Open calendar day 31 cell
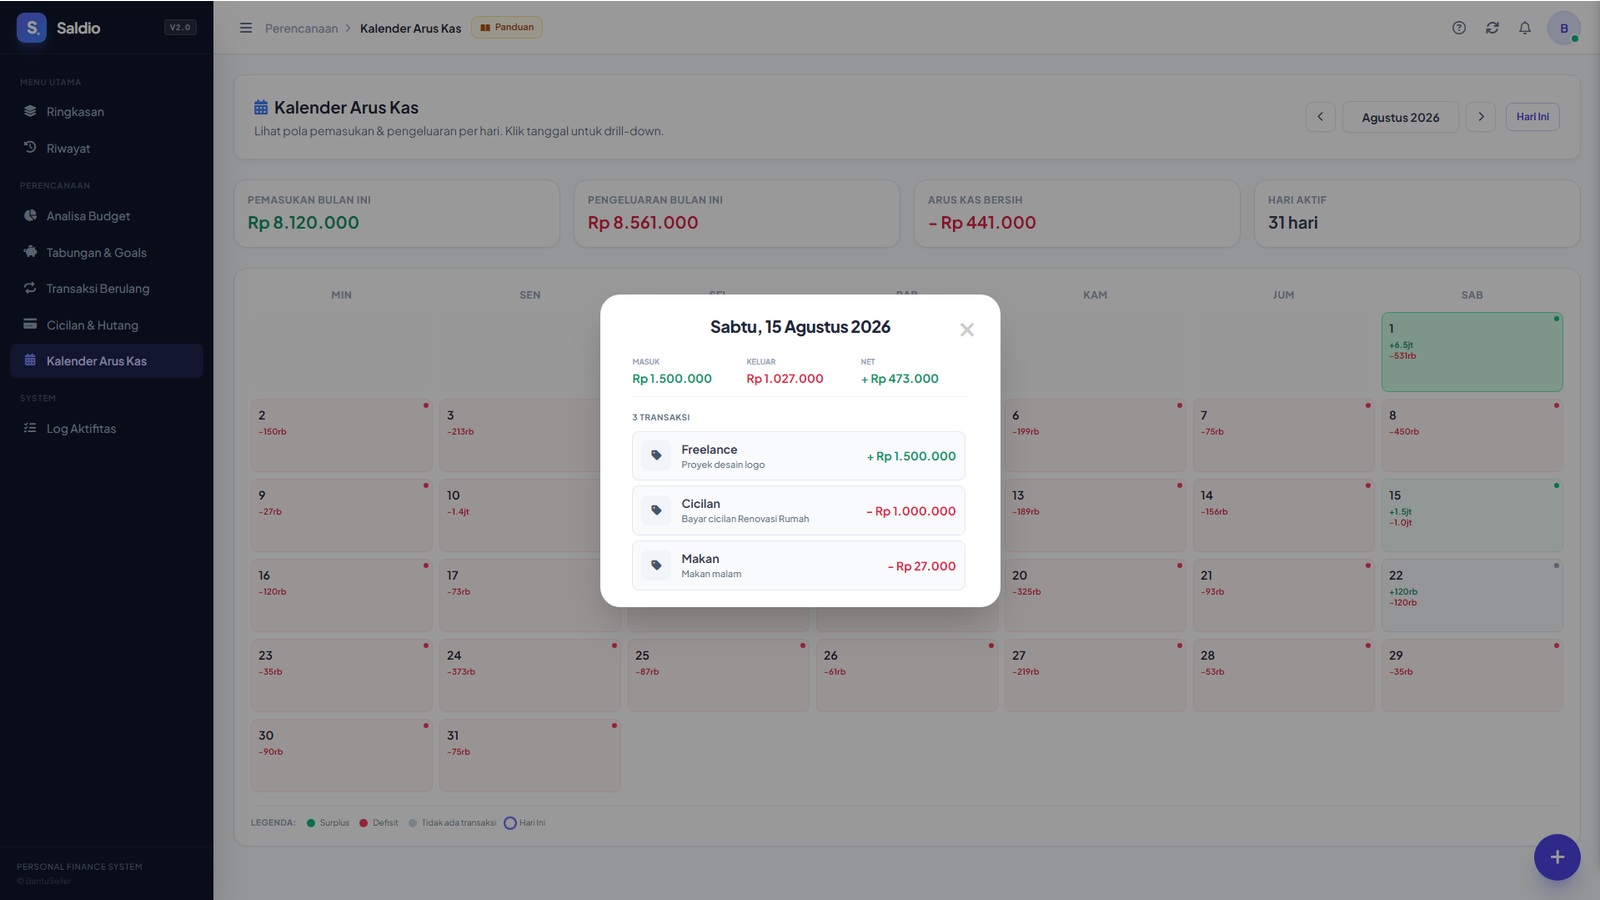The height and width of the screenshot is (900, 1600). (x=530, y=756)
